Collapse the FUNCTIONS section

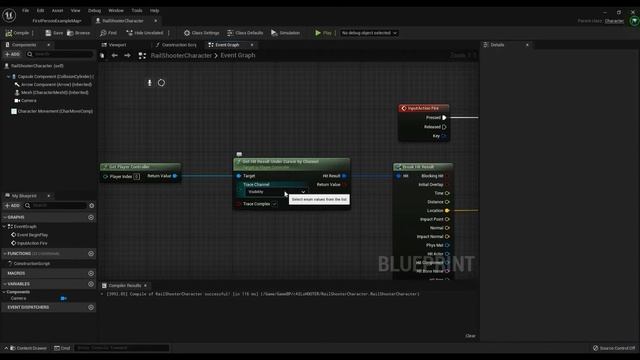pos(5,254)
